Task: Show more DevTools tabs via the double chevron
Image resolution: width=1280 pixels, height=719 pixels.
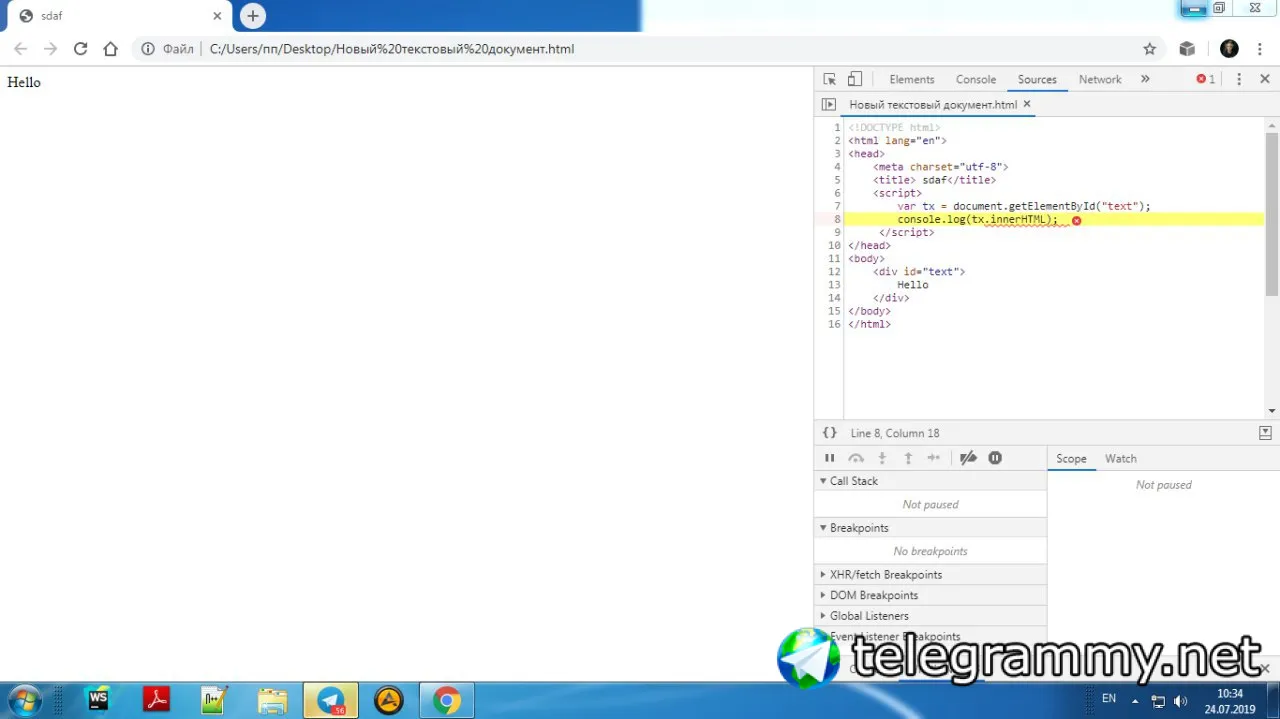Action: [x=1145, y=79]
